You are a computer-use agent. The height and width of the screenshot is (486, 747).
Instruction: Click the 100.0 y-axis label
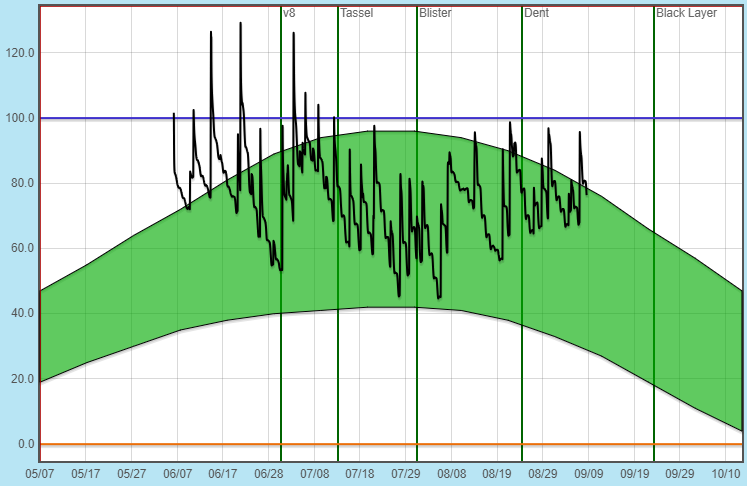pos(20,118)
